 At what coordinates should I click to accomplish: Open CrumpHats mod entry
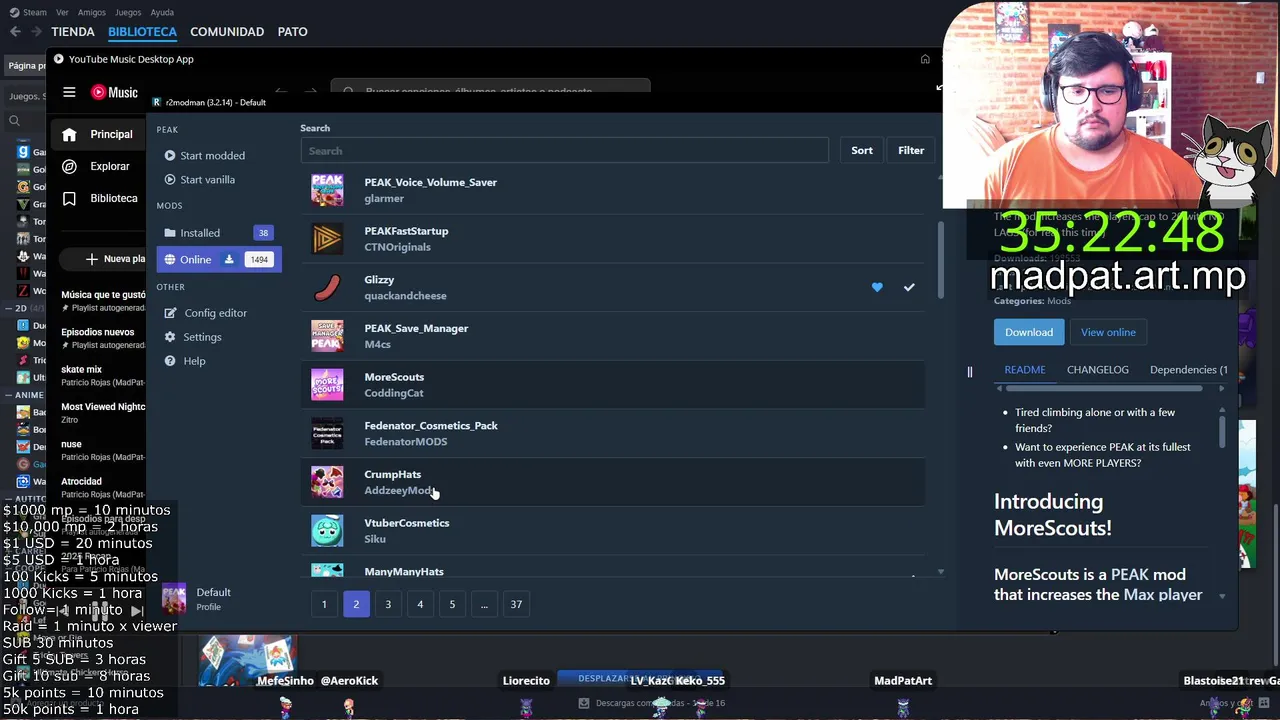point(613,482)
